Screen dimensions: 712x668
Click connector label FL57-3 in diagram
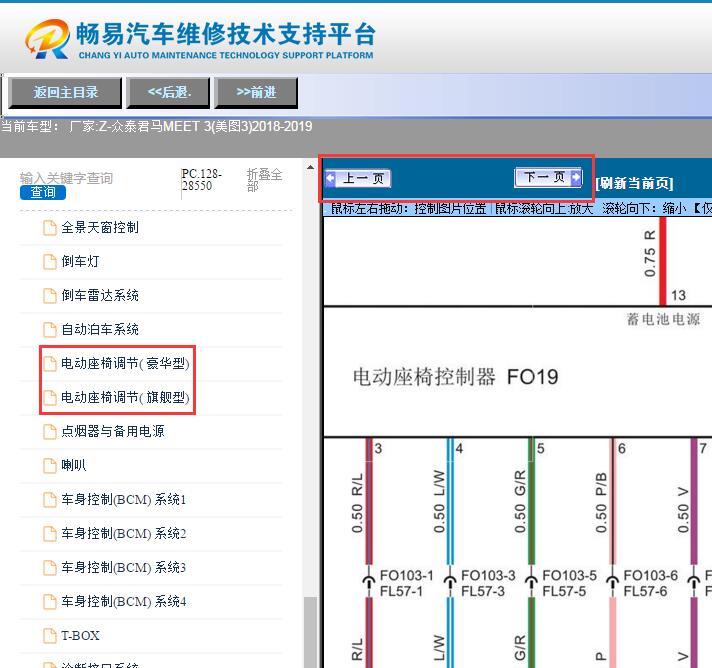tap(483, 591)
